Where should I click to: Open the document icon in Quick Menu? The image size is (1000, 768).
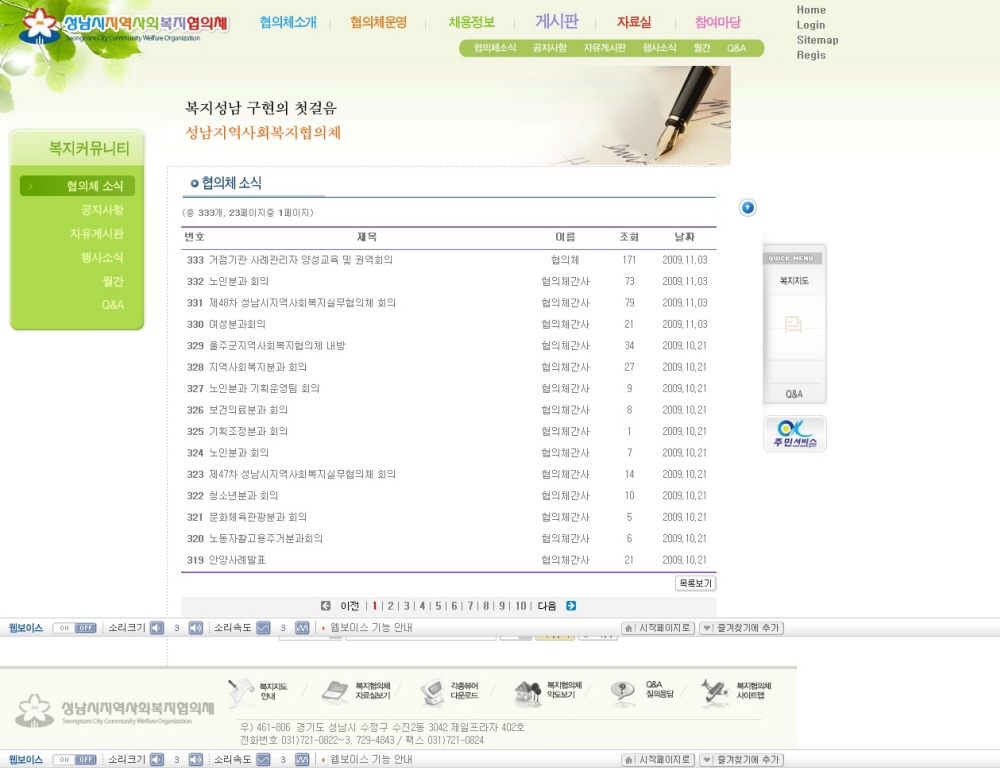click(794, 324)
